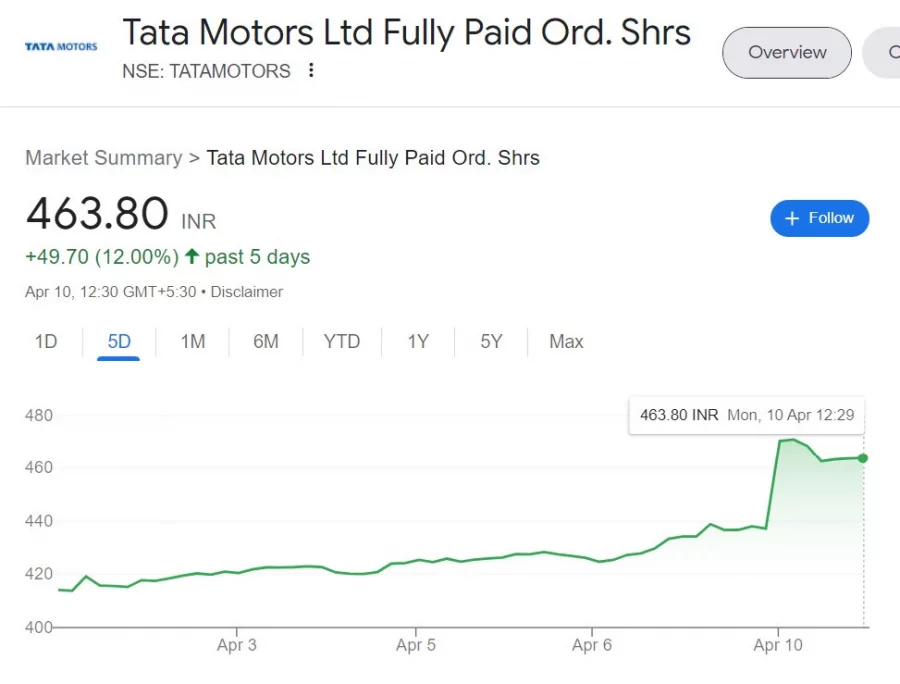Viewport: 900px width, 684px height.
Task: Open the partially visible Compare tab
Action: (886, 52)
